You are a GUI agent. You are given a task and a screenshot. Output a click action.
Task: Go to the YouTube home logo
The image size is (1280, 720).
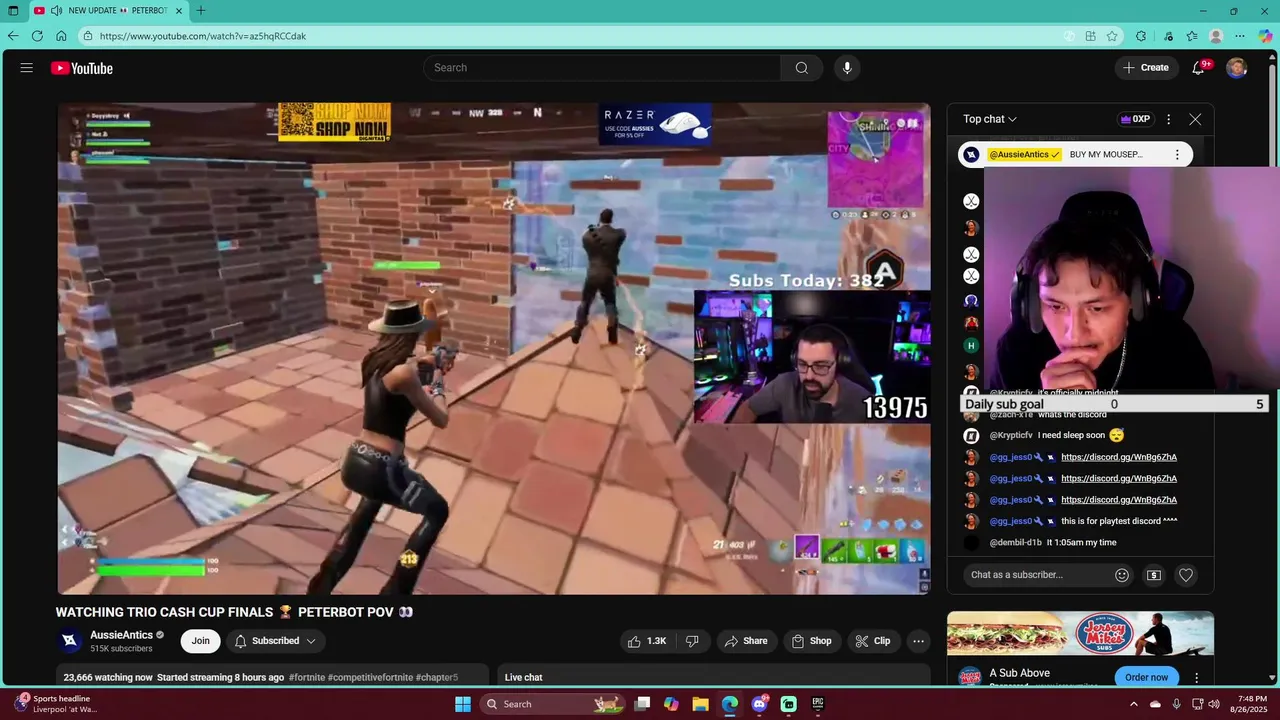click(82, 68)
